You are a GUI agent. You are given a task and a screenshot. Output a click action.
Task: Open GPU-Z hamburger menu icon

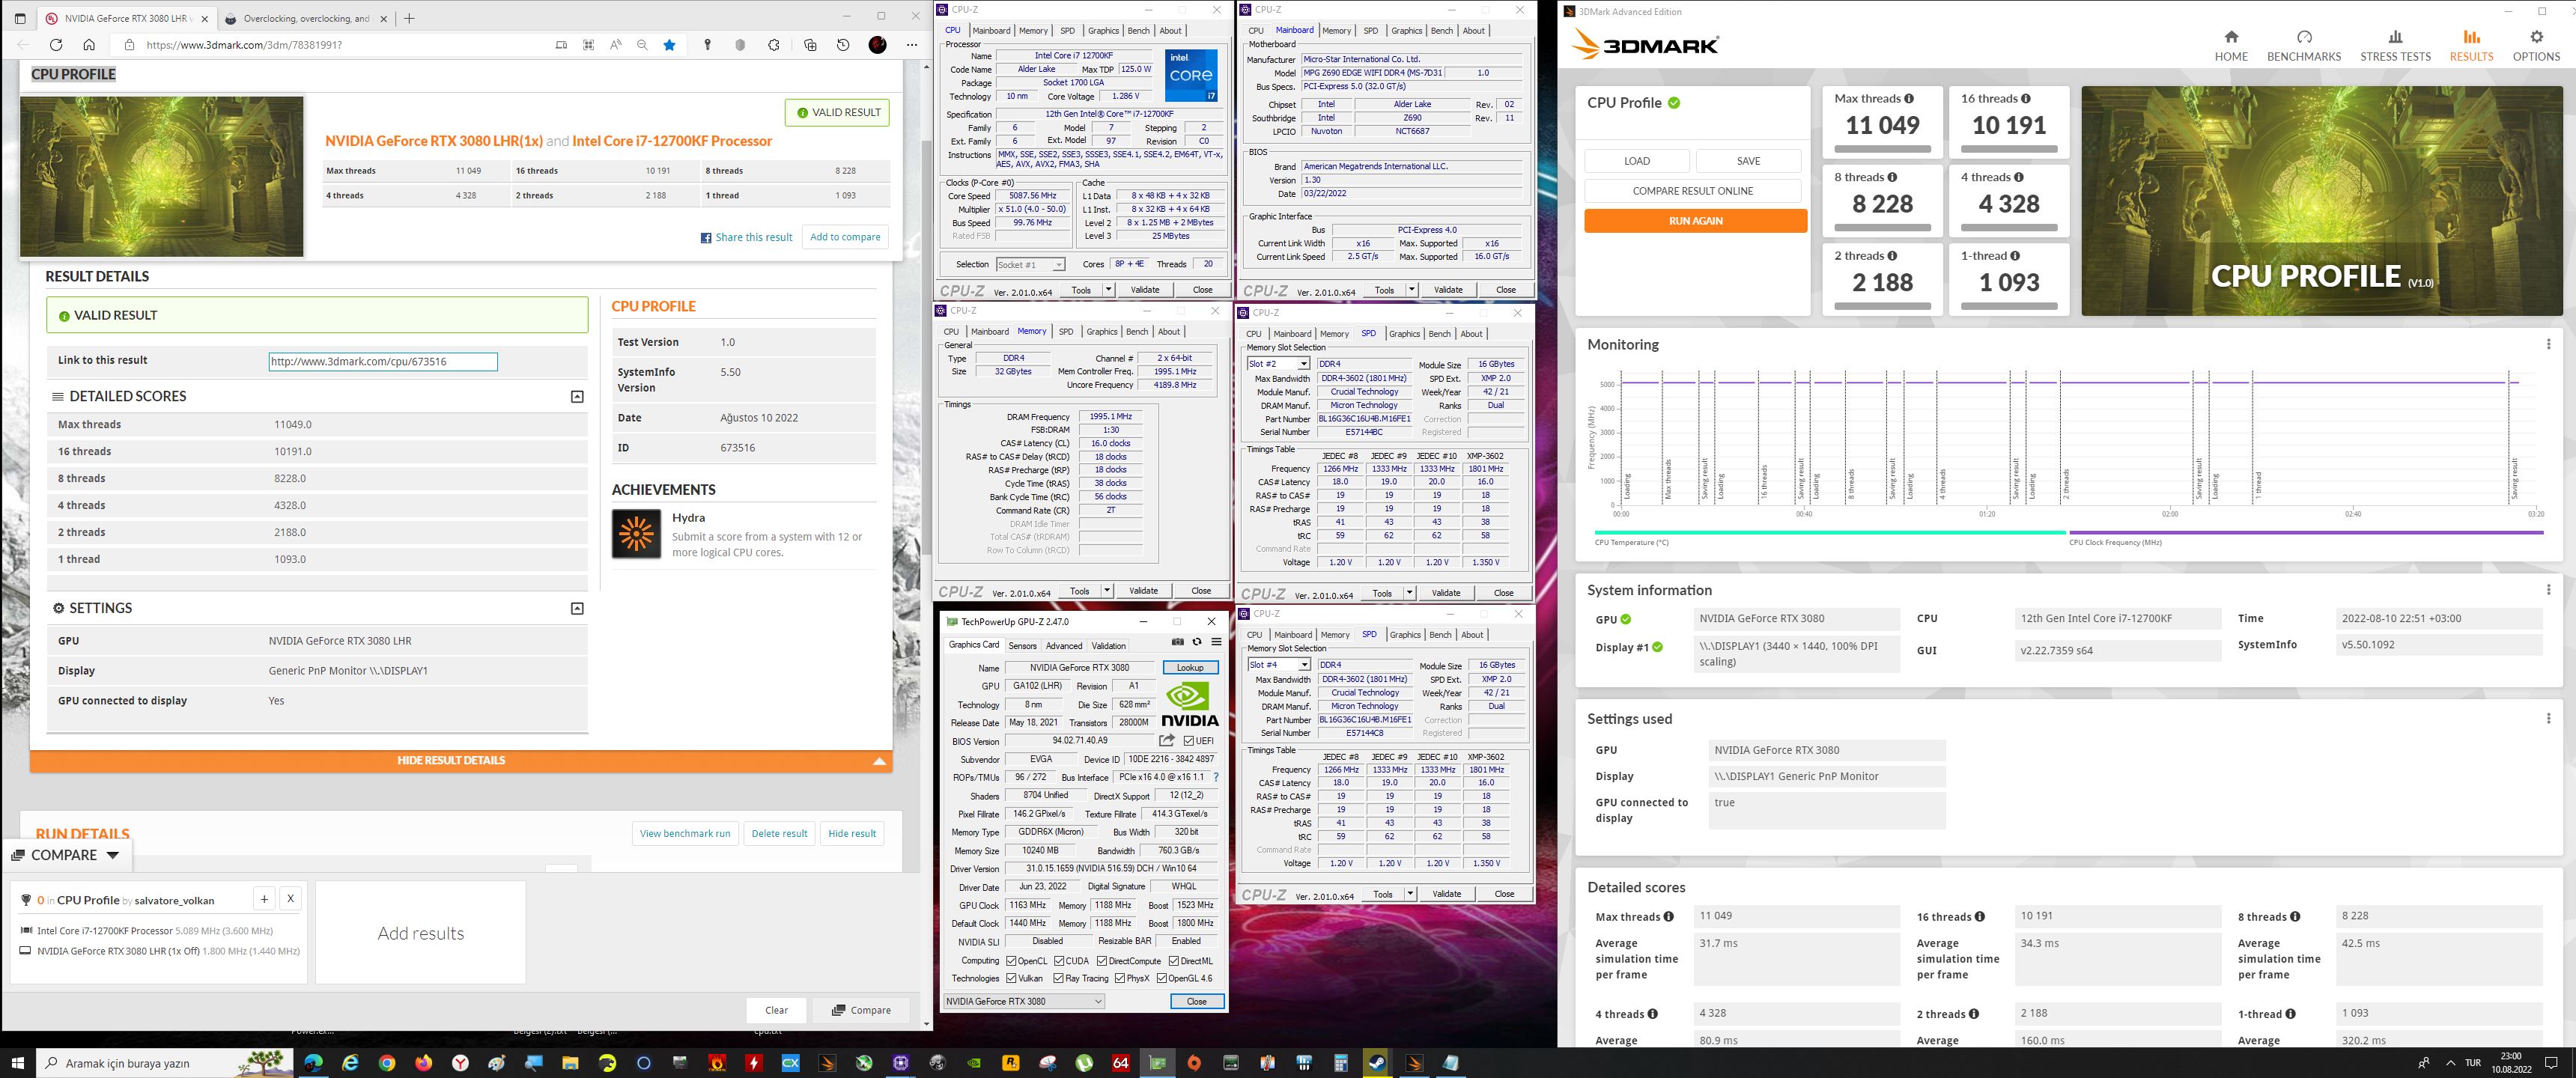[x=1216, y=642]
